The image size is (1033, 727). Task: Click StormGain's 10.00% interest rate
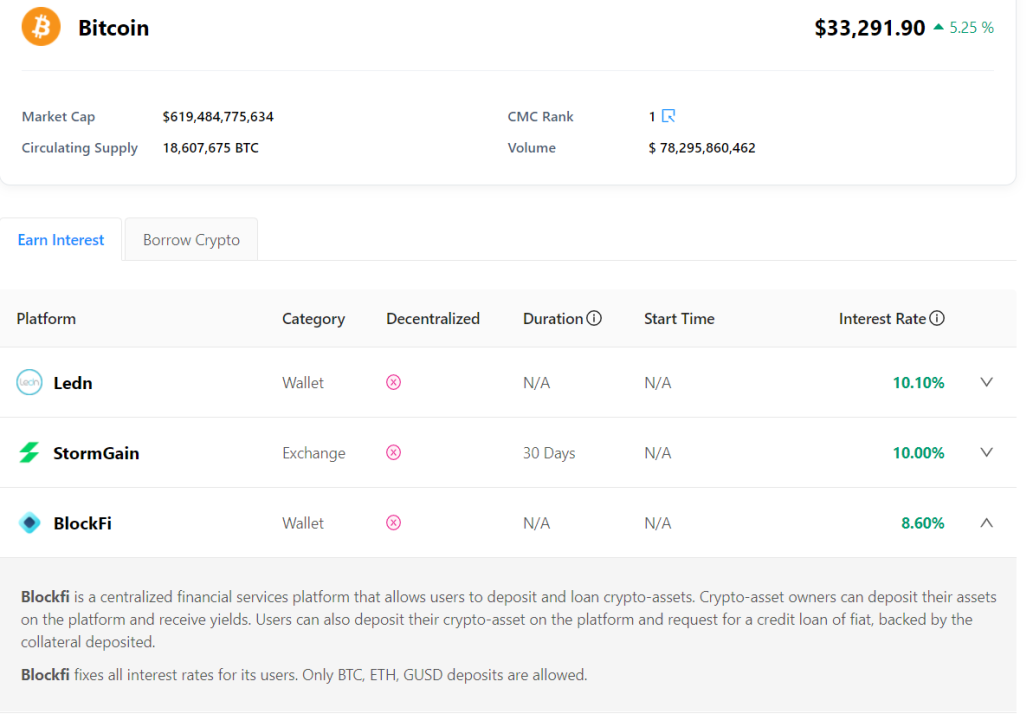coord(918,453)
